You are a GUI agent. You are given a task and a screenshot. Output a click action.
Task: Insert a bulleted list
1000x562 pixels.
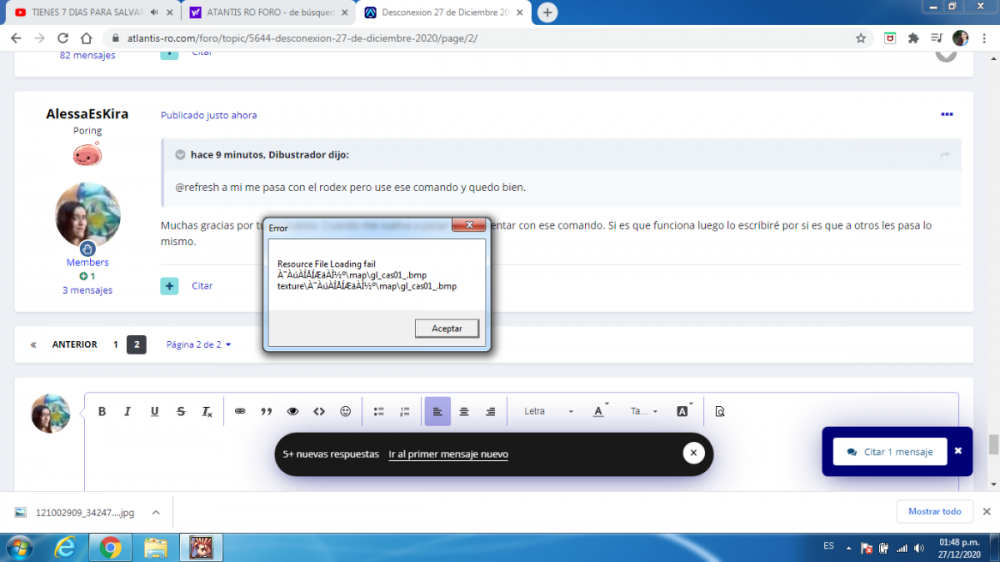pyautogui.click(x=379, y=411)
